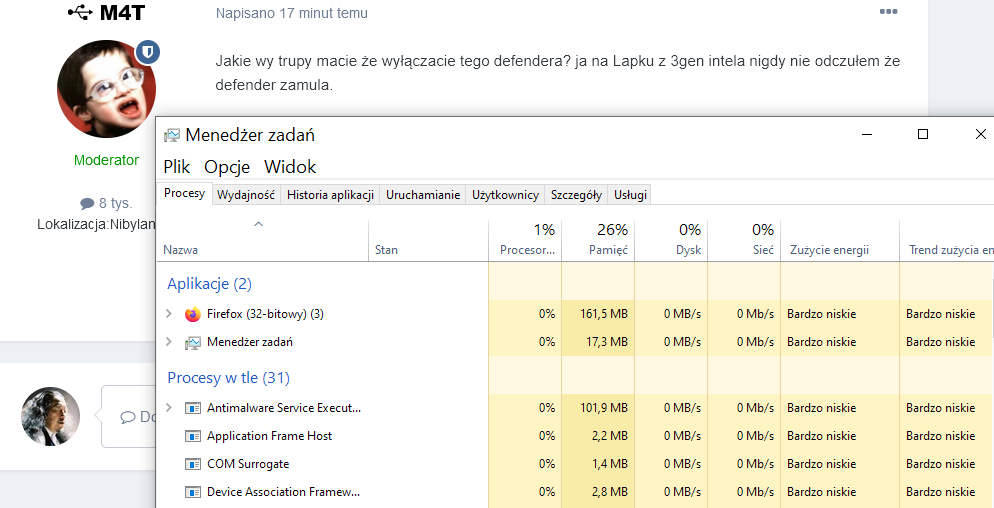The width and height of the screenshot is (994, 508).
Task: Click the Aplikacje (2) group header
Action: pos(209,284)
